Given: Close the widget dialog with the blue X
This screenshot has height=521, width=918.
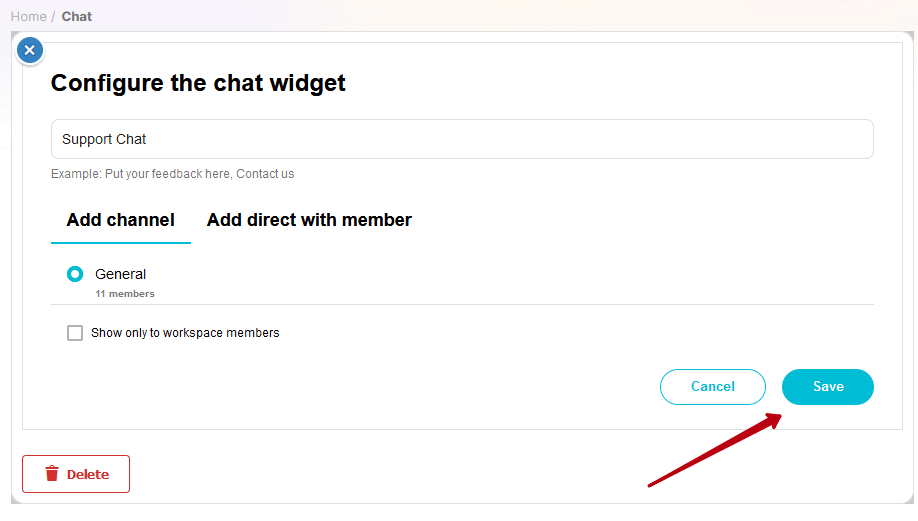Looking at the screenshot, I should click(30, 50).
